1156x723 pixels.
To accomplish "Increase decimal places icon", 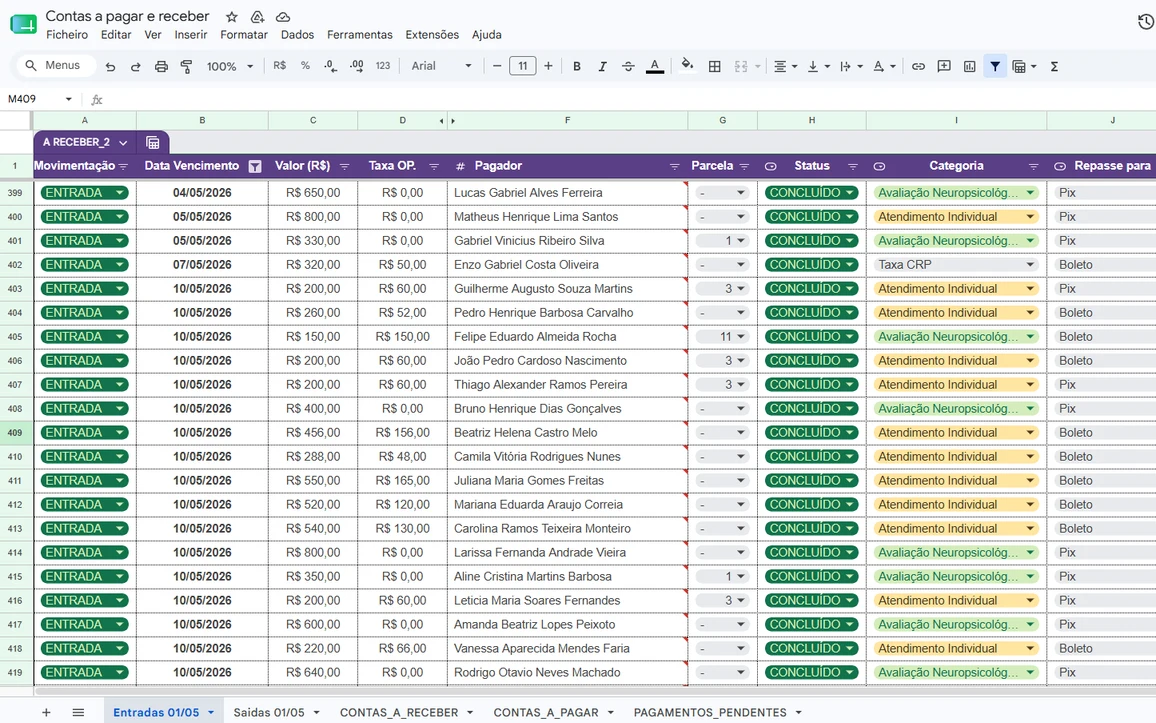I will pos(356,66).
